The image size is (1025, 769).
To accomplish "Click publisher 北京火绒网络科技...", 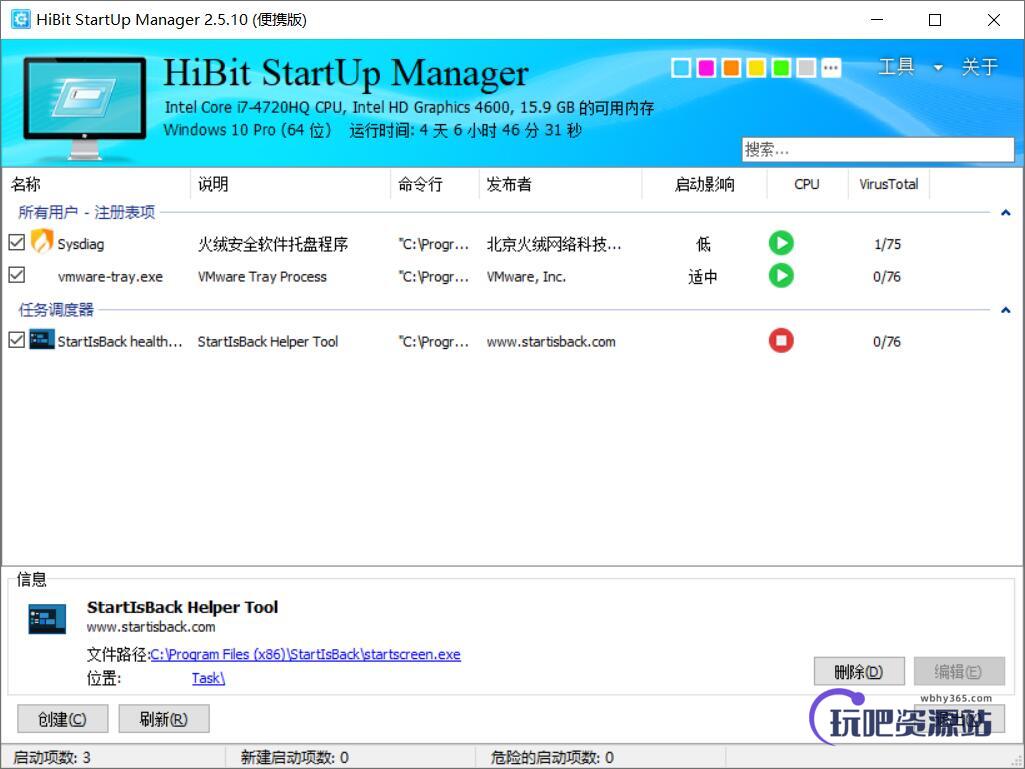I will 554,245.
